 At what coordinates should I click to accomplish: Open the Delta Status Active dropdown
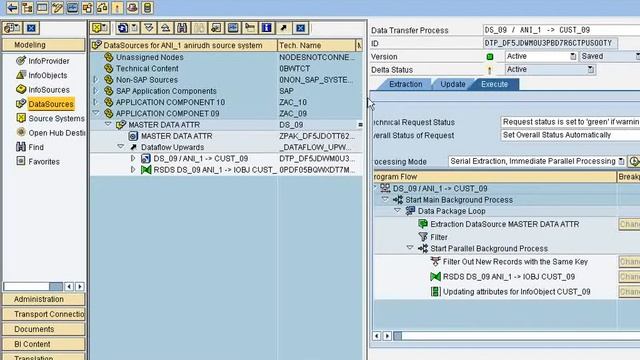click(x=591, y=69)
